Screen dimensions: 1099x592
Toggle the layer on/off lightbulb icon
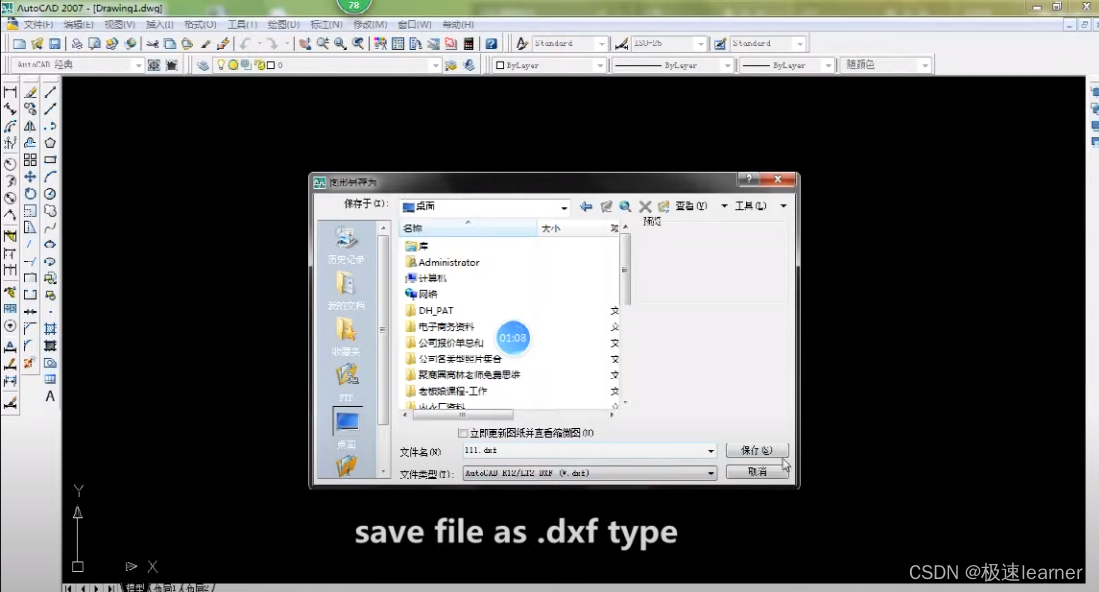pos(221,65)
